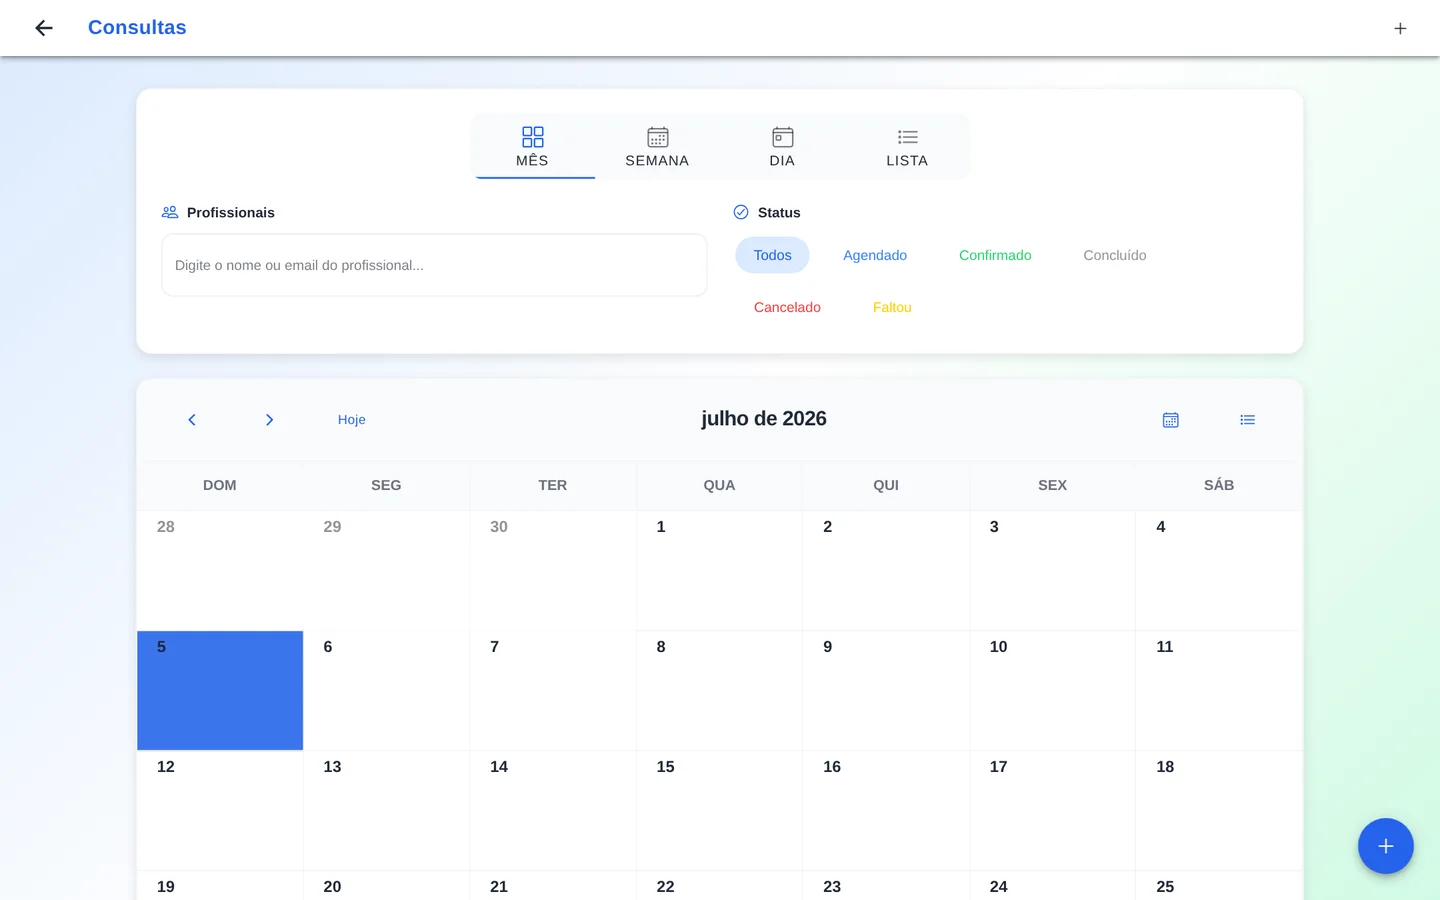Viewport: 1440px width, 900px height.
Task: Click the plus icon in the top bar
Action: (1400, 28)
